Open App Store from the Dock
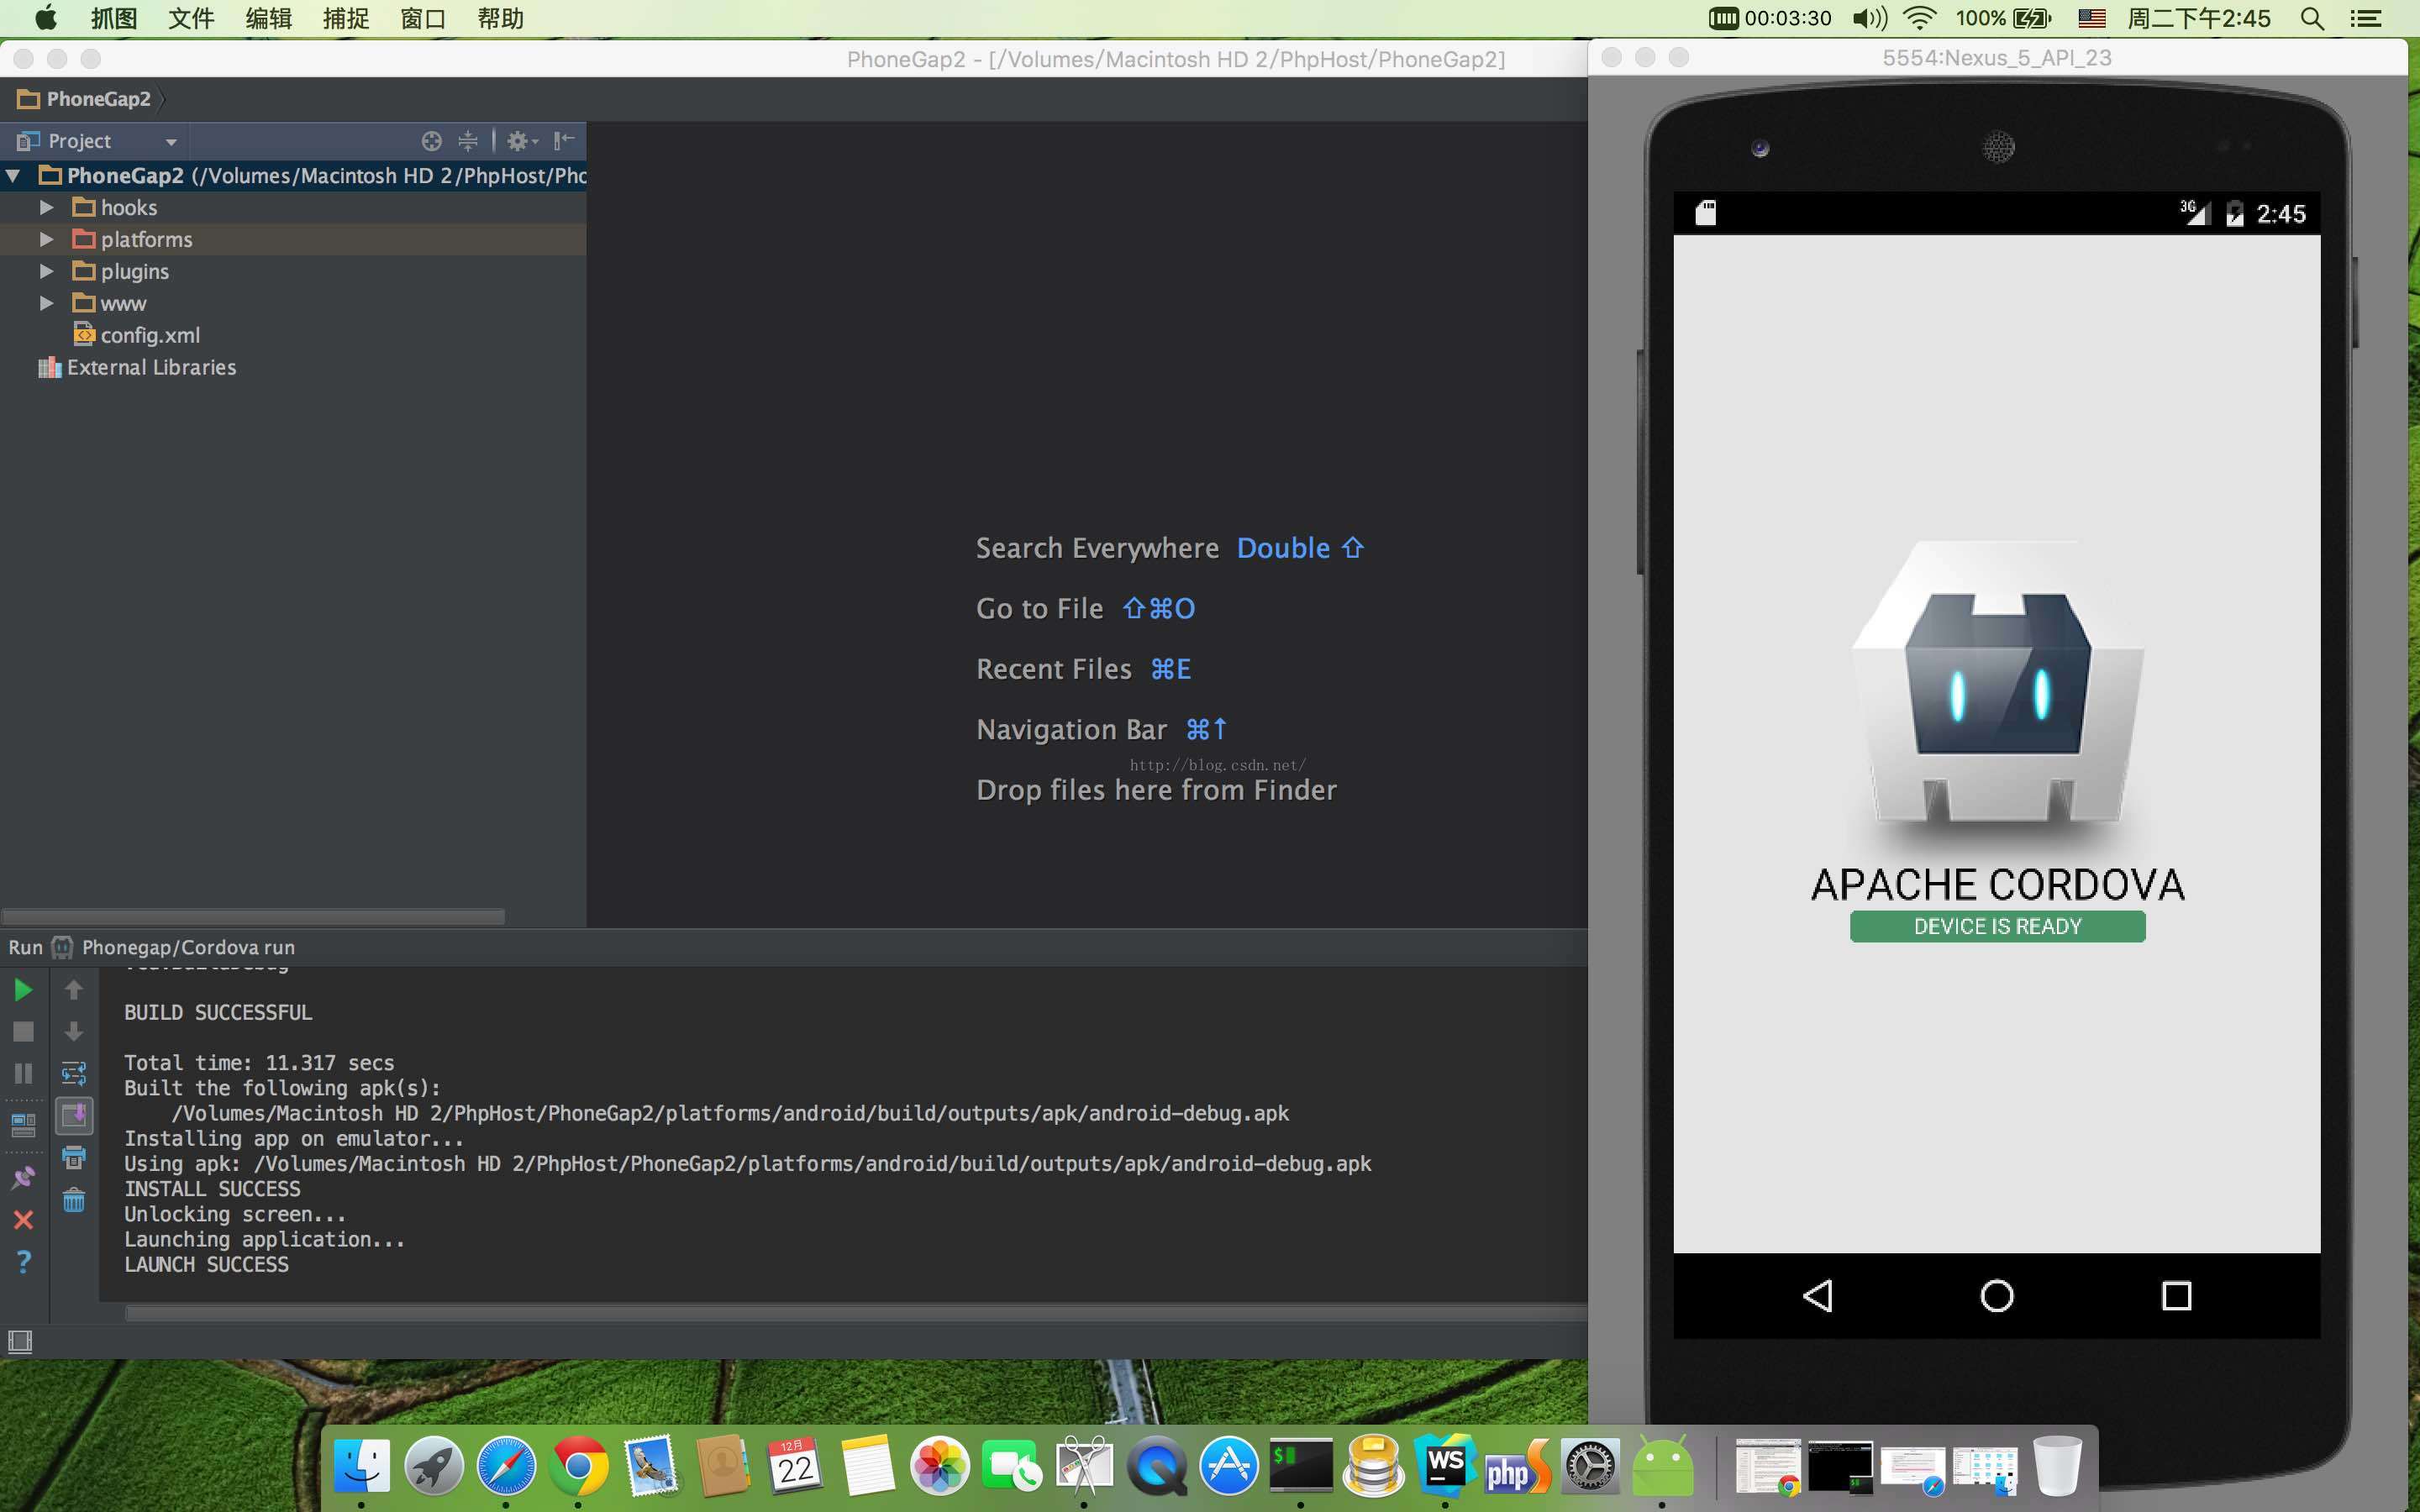The image size is (2420, 1512). coord(1228,1467)
